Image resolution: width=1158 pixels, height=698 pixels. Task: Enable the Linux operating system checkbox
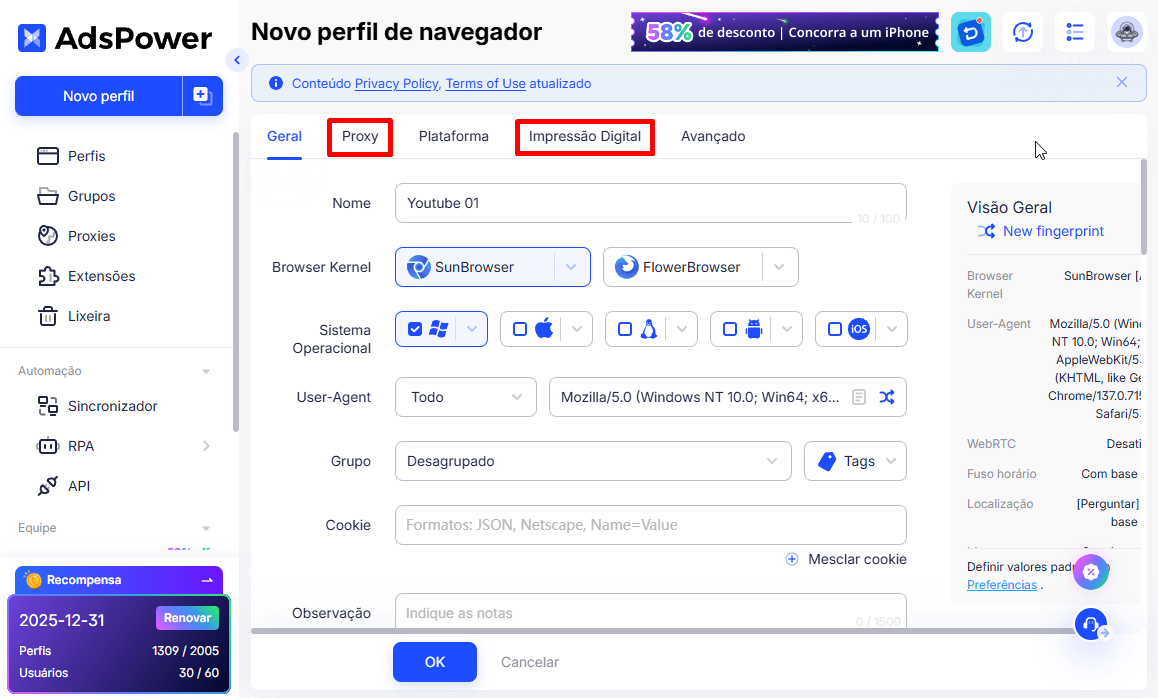[x=625, y=329]
